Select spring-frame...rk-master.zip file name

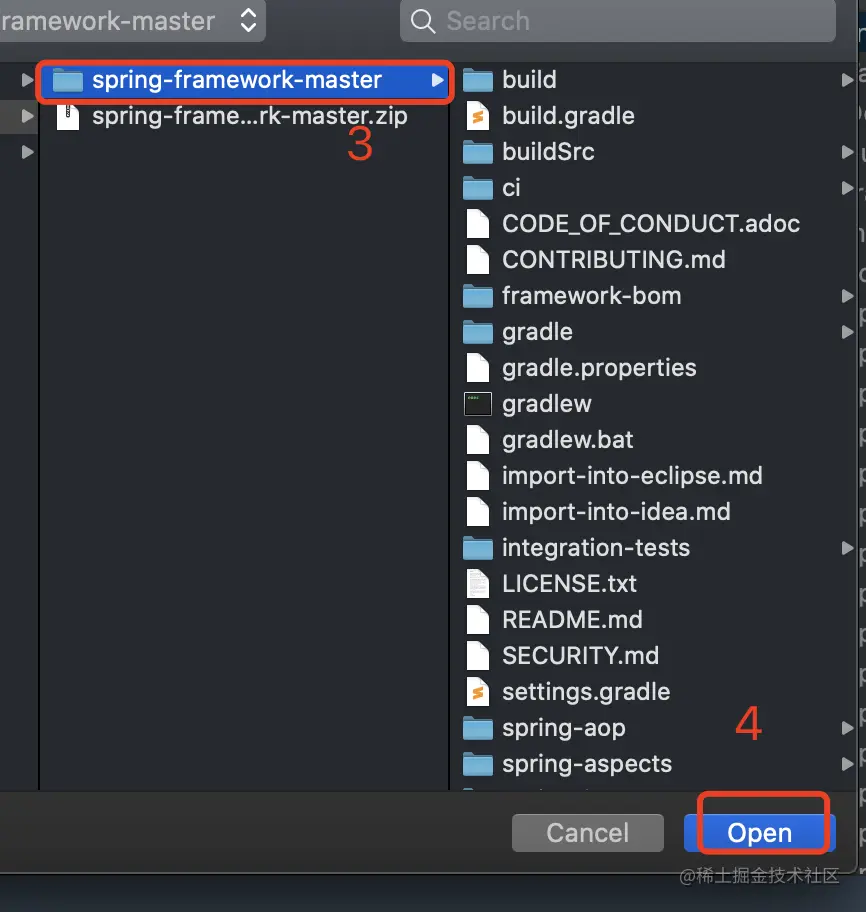(x=250, y=116)
